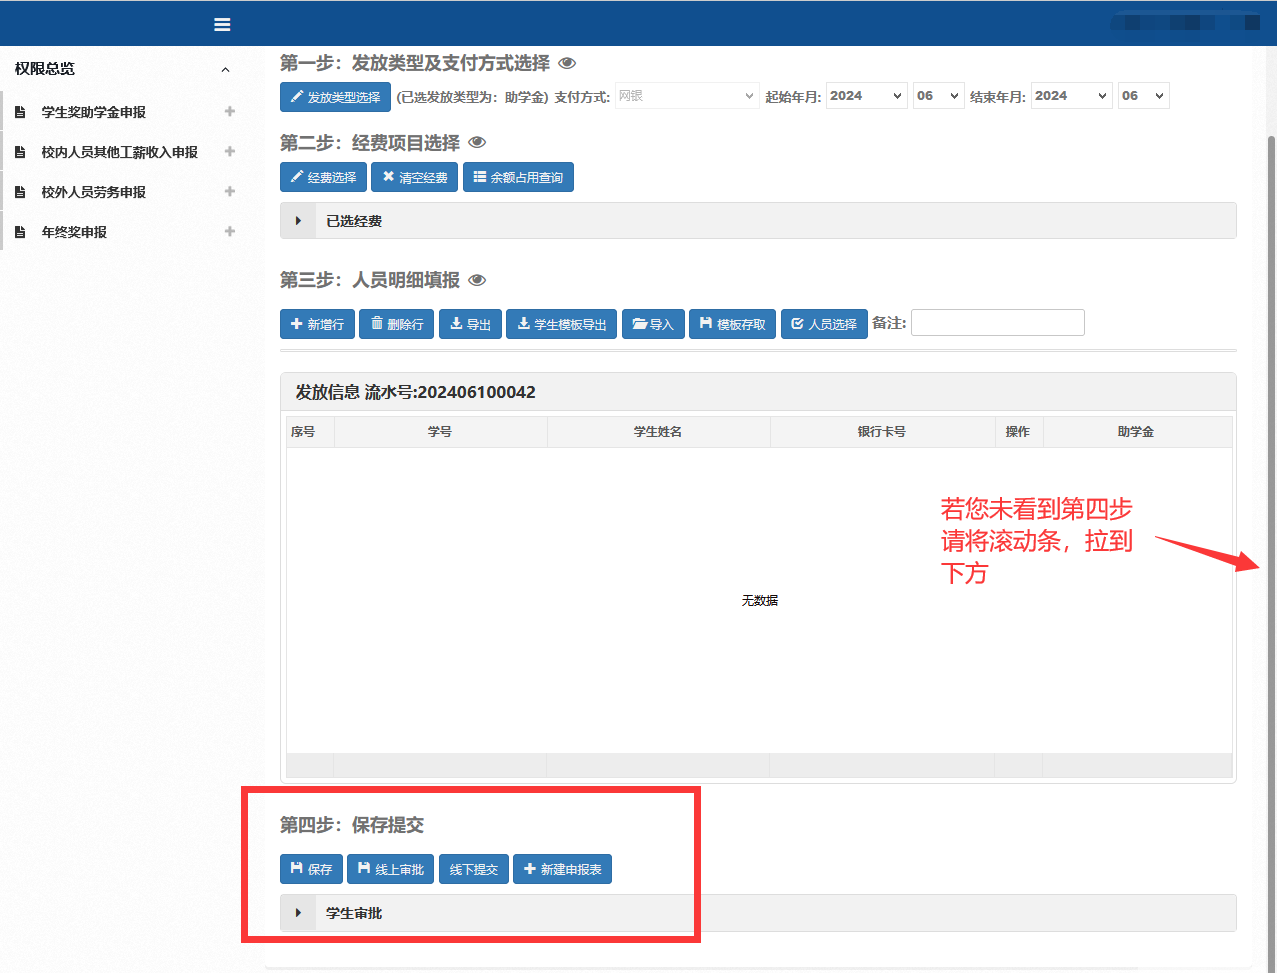Expand 学生奖助学金申报 with its plus icon
This screenshot has height=973, width=1277.
coord(230,111)
